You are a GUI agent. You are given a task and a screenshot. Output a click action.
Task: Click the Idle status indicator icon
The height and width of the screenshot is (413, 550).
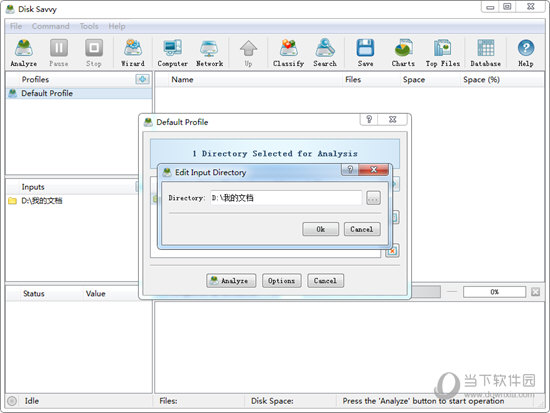click(12, 401)
